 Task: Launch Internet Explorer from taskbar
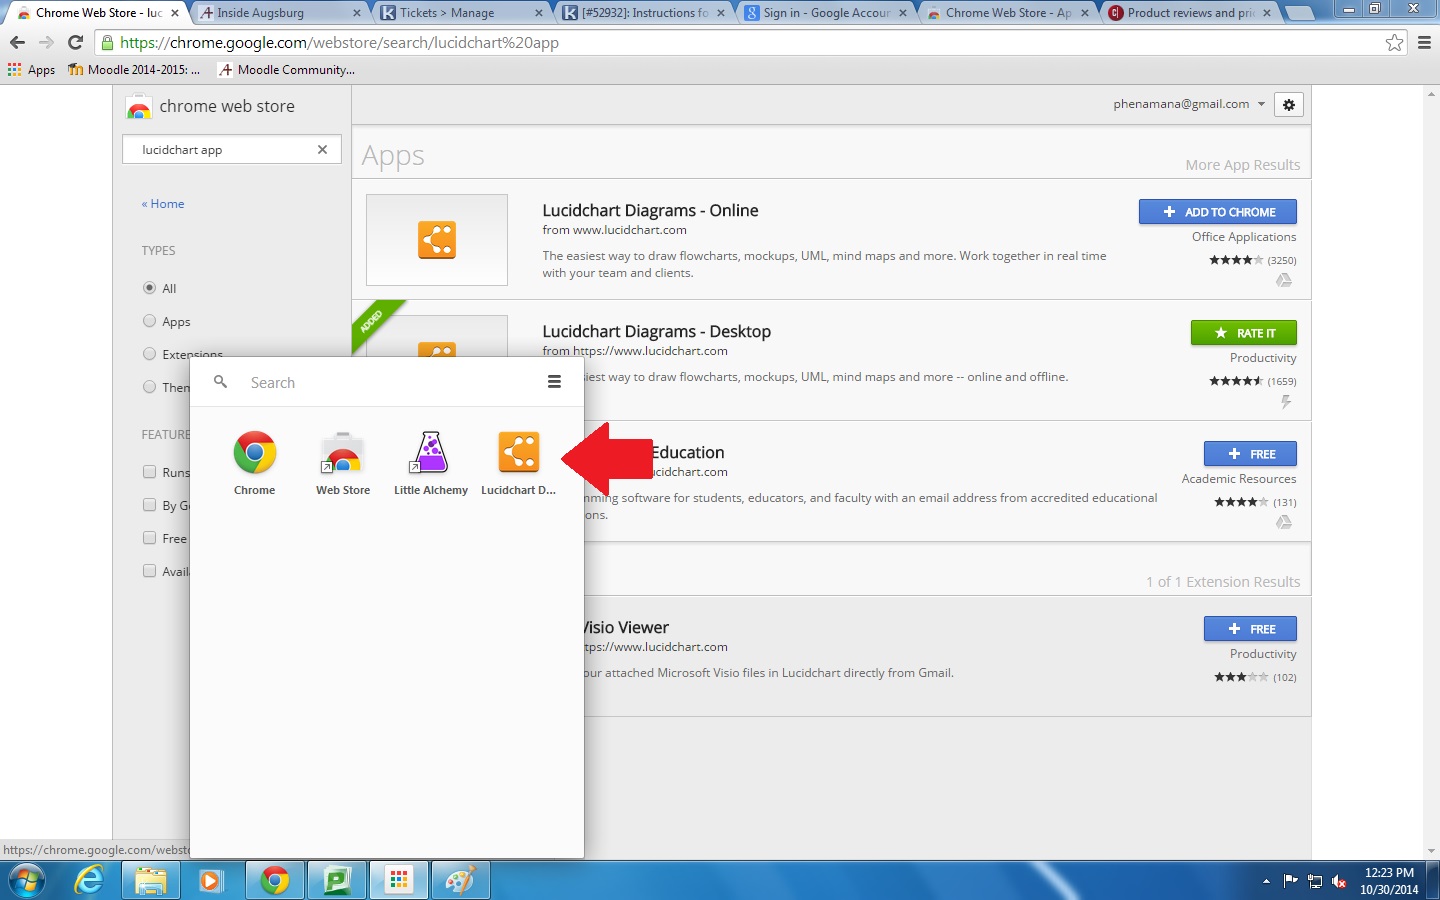[x=89, y=881]
